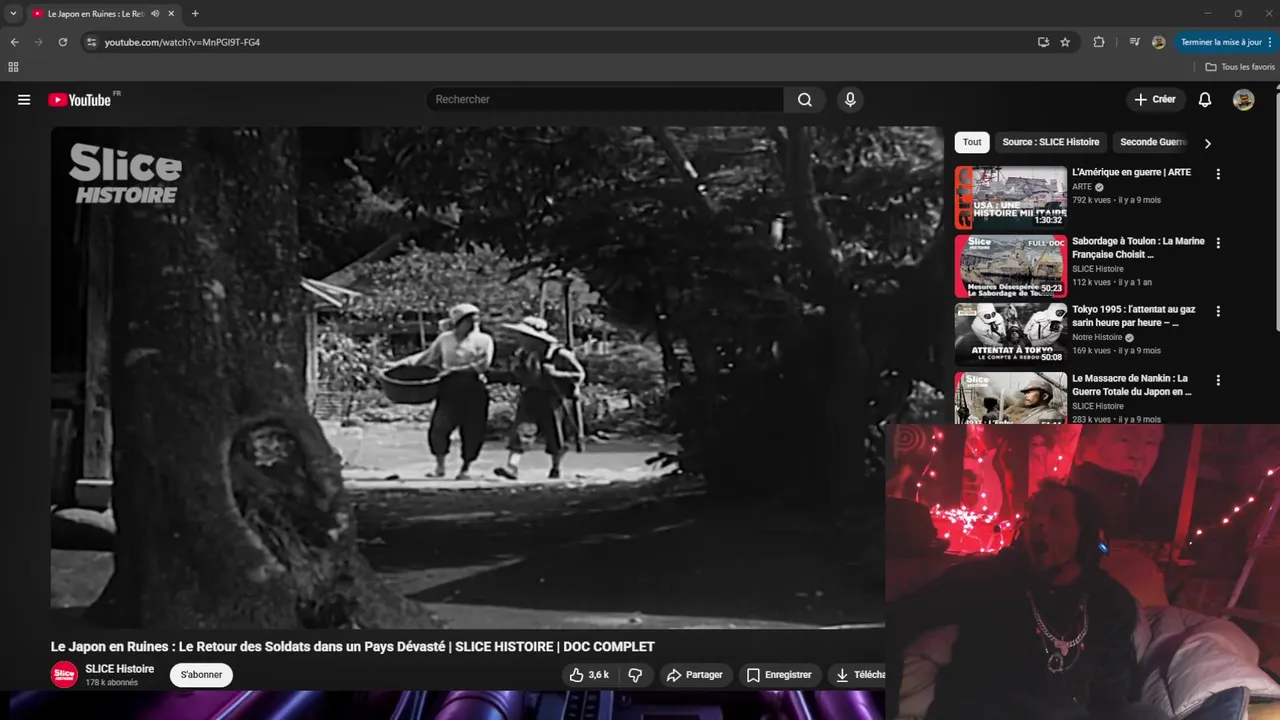
Task: Open the YouTube account avatar menu
Action: pyautogui.click(x=1244, y=100)
